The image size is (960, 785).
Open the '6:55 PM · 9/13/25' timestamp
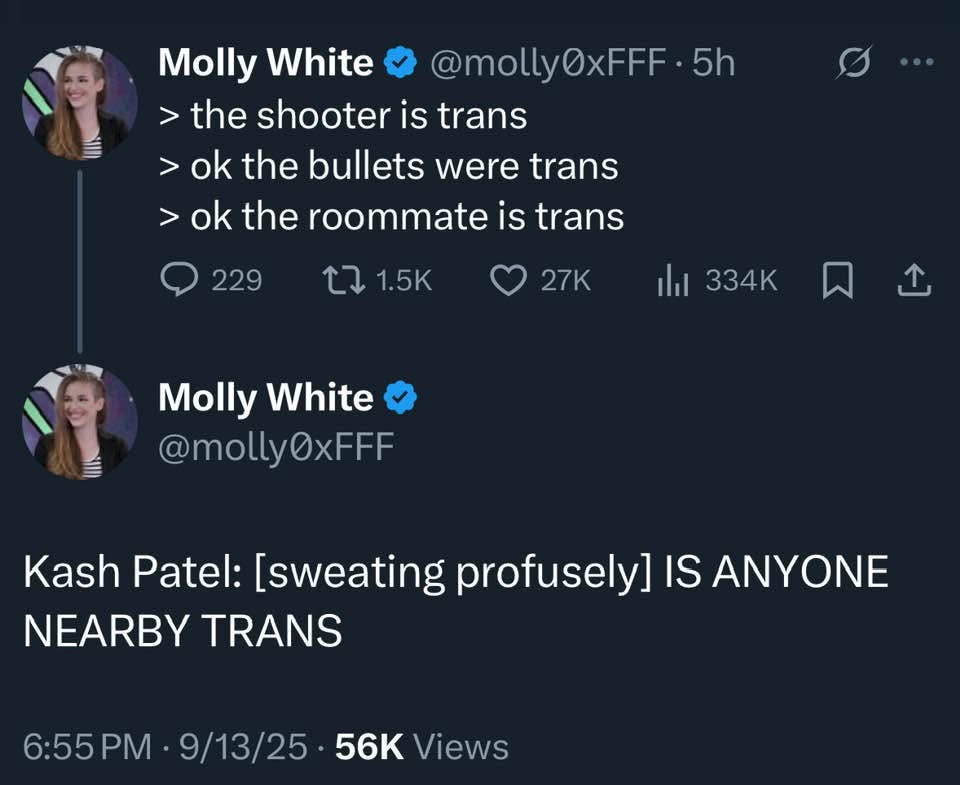[165, 747]
